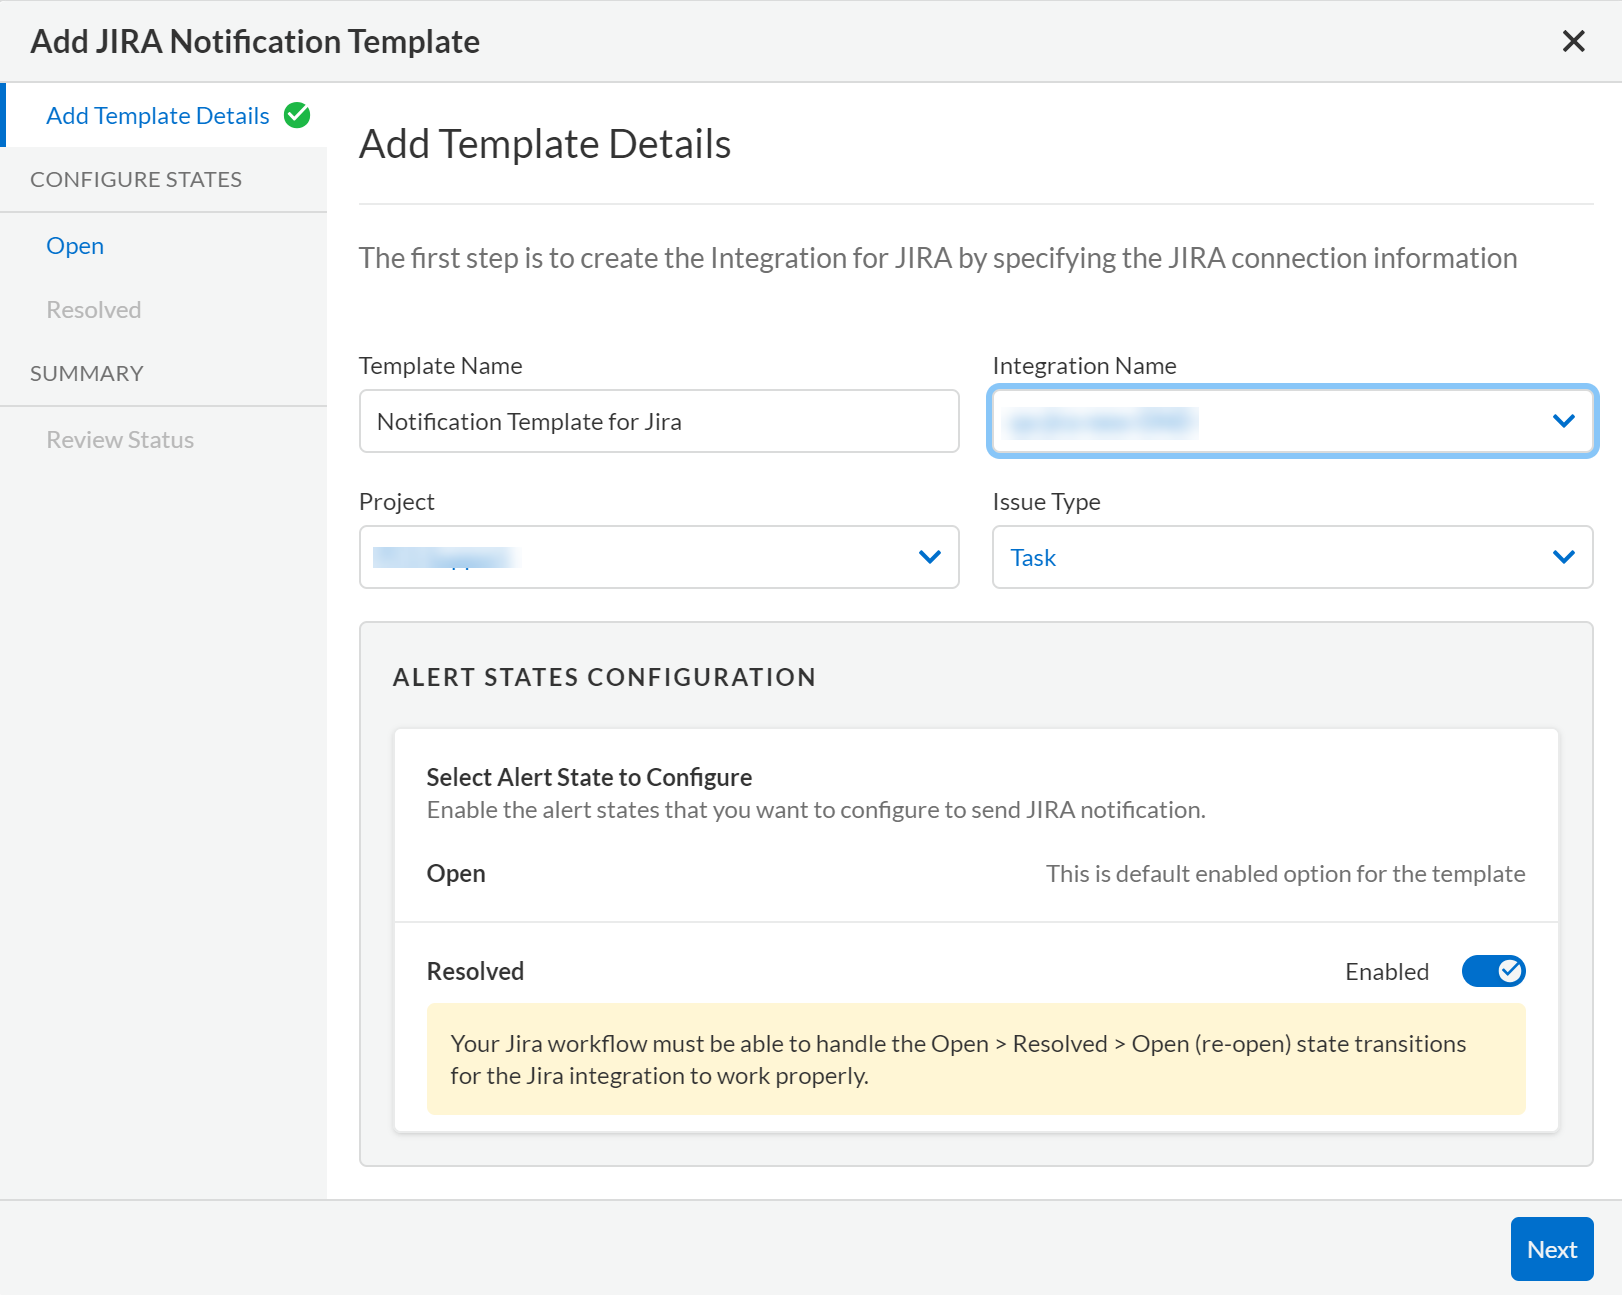Go to the Open state step in sidebar
The image size is (1622, 1295).
[75, 246]
